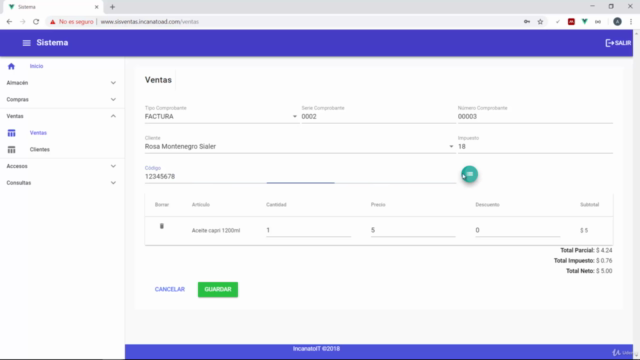
Task: Click the Total Parcial $ 4.24 value
Action: 604,250
